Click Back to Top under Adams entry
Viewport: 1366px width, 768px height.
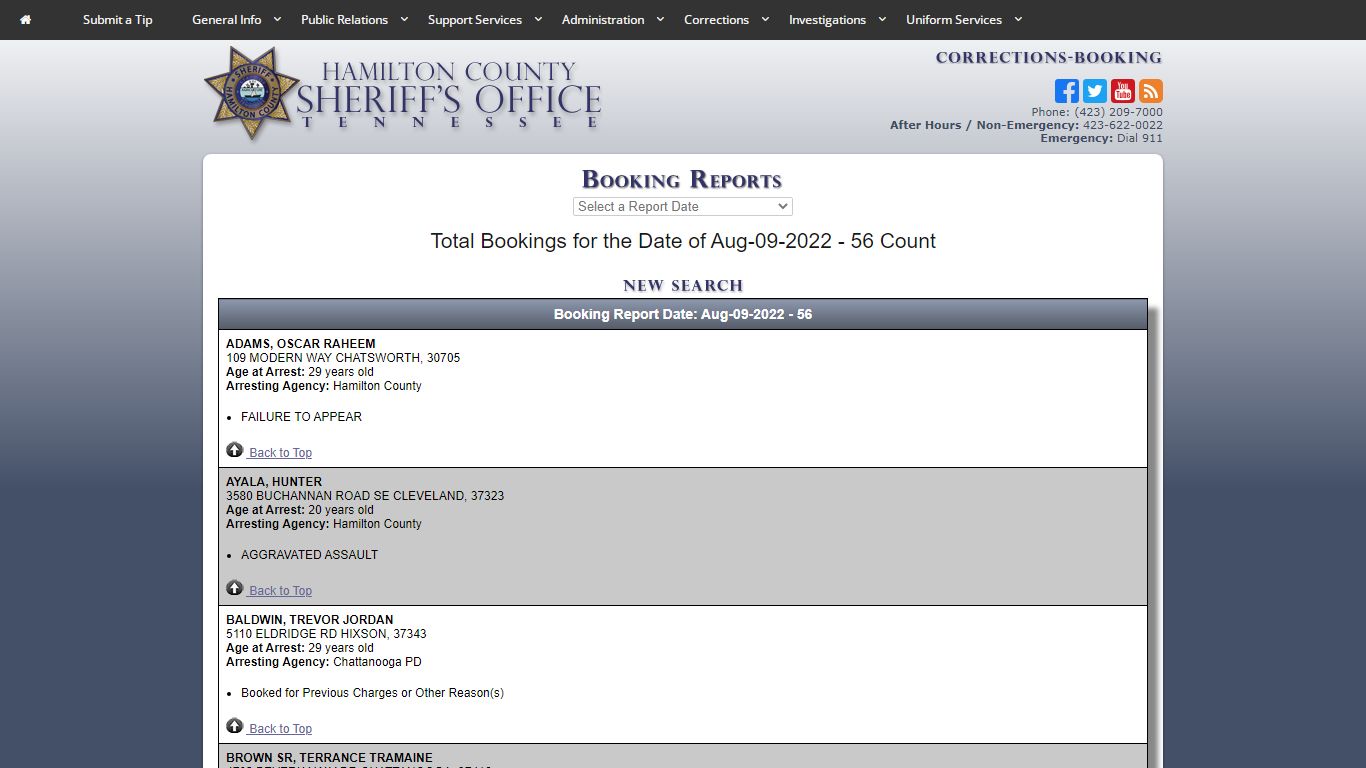(280, 453)
